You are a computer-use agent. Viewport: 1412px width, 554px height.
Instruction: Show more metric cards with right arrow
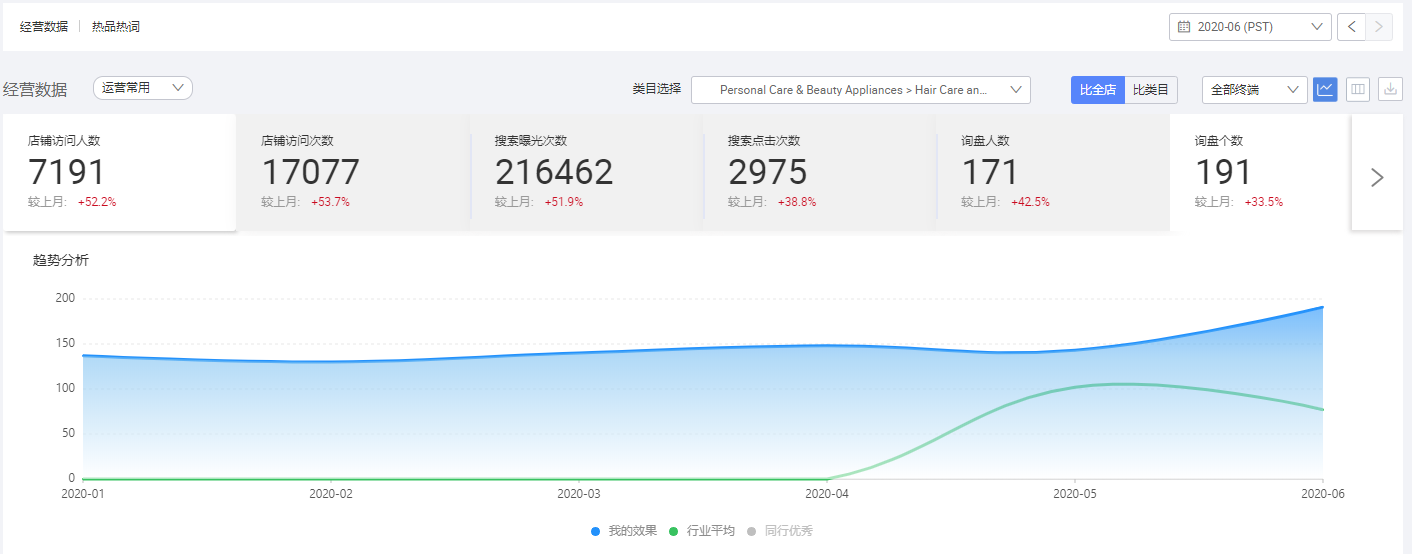click(x=1377, y=177)
